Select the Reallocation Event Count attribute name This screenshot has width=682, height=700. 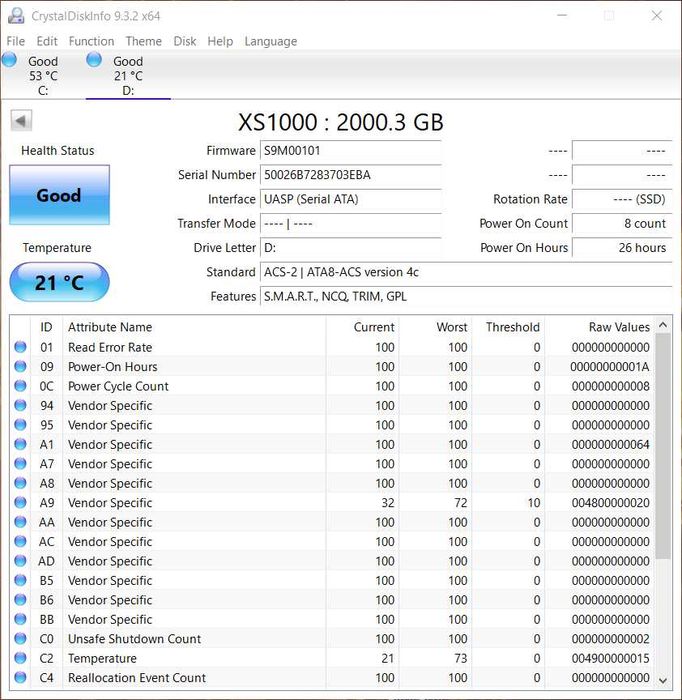click(x=137, y=678)
